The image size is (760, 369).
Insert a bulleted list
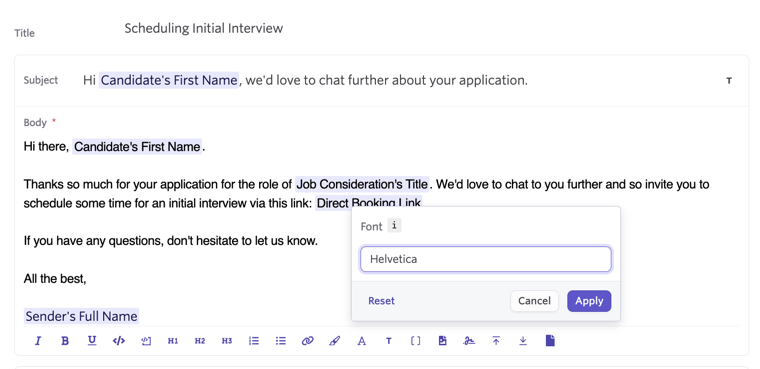tap(281, 341)
